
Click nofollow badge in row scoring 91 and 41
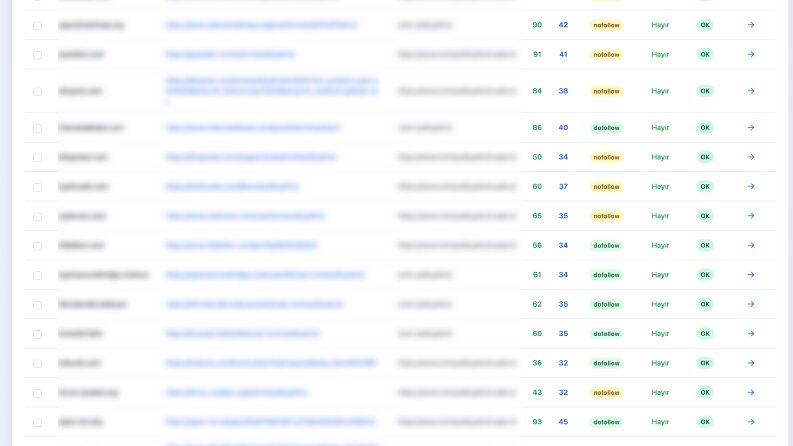click(x=606, y=54)
